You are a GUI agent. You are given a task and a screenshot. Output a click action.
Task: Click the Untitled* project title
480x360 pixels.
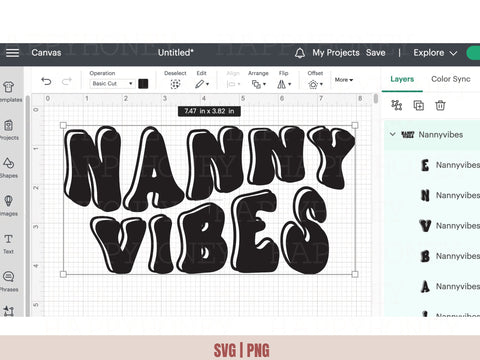coord(176,53)
